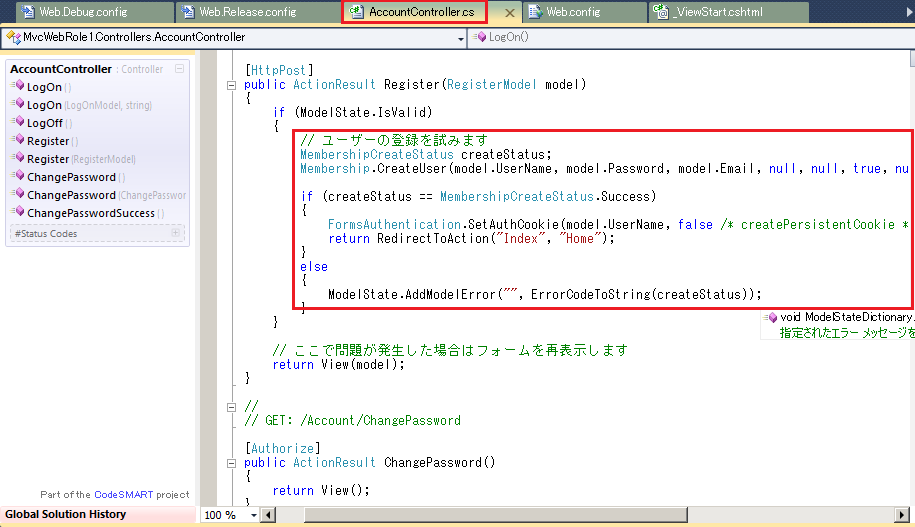The height and width of the screenshot is (527, 915).
Task: Open the Global Solution History panel
Action: point(66,514)
